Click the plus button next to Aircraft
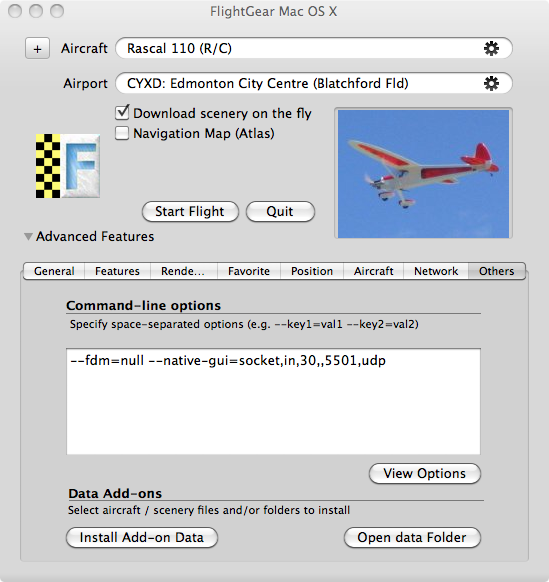549x582 pixels. click(37, 49)
